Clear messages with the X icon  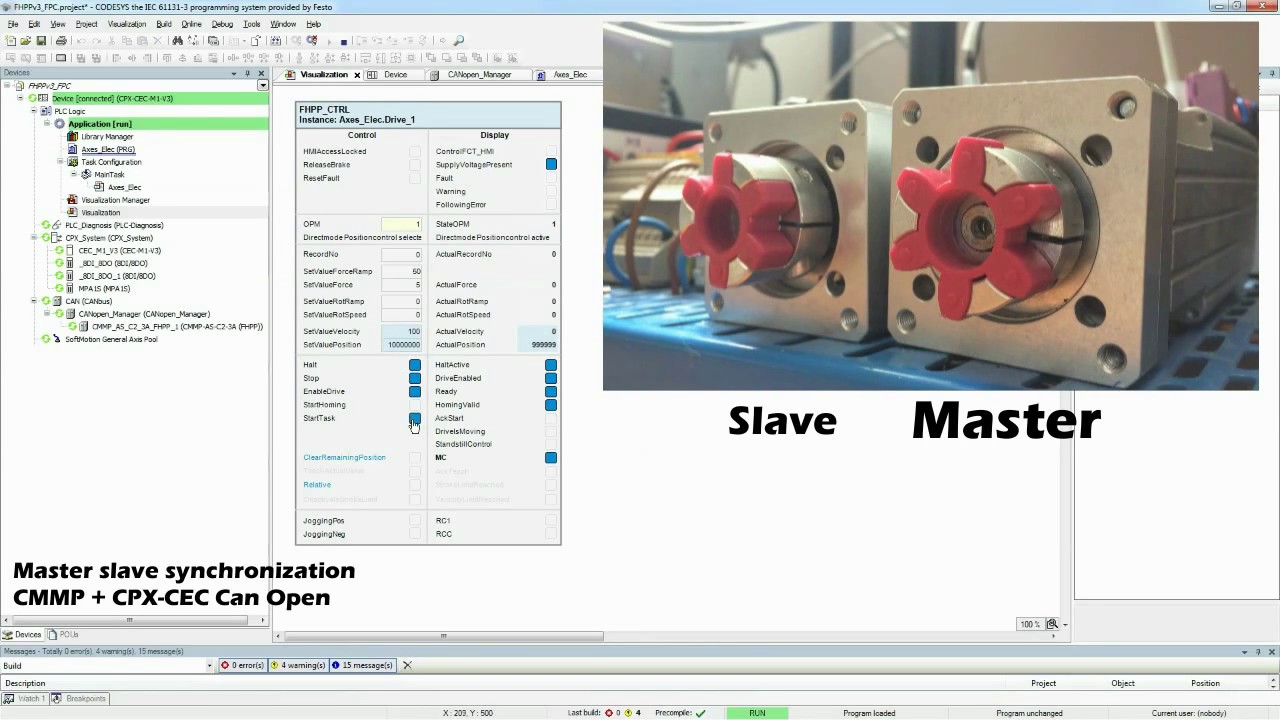(407, 665)
